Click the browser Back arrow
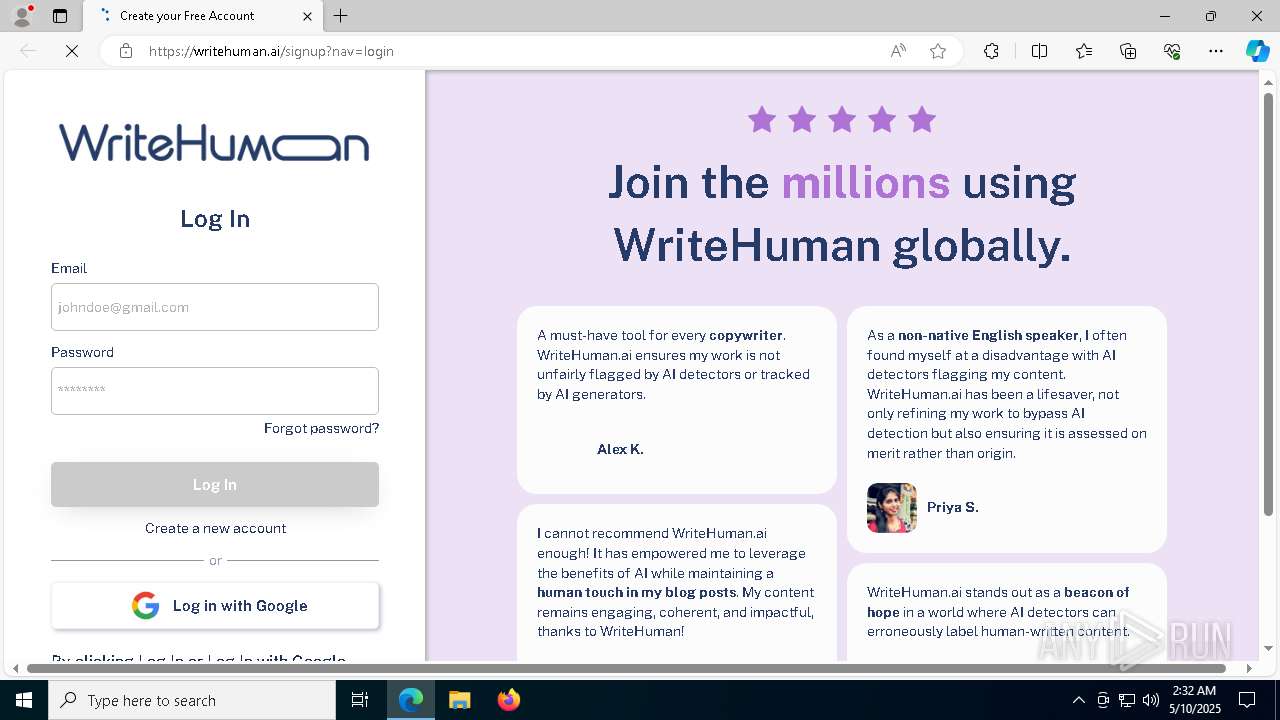 click(28, 51)
